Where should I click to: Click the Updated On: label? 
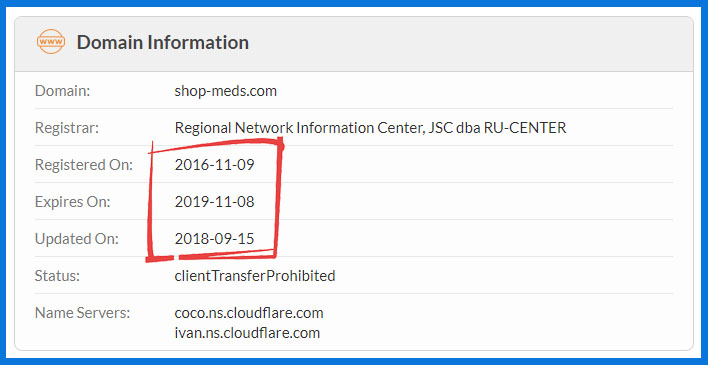pyautogui.click(x=76, y=239)
